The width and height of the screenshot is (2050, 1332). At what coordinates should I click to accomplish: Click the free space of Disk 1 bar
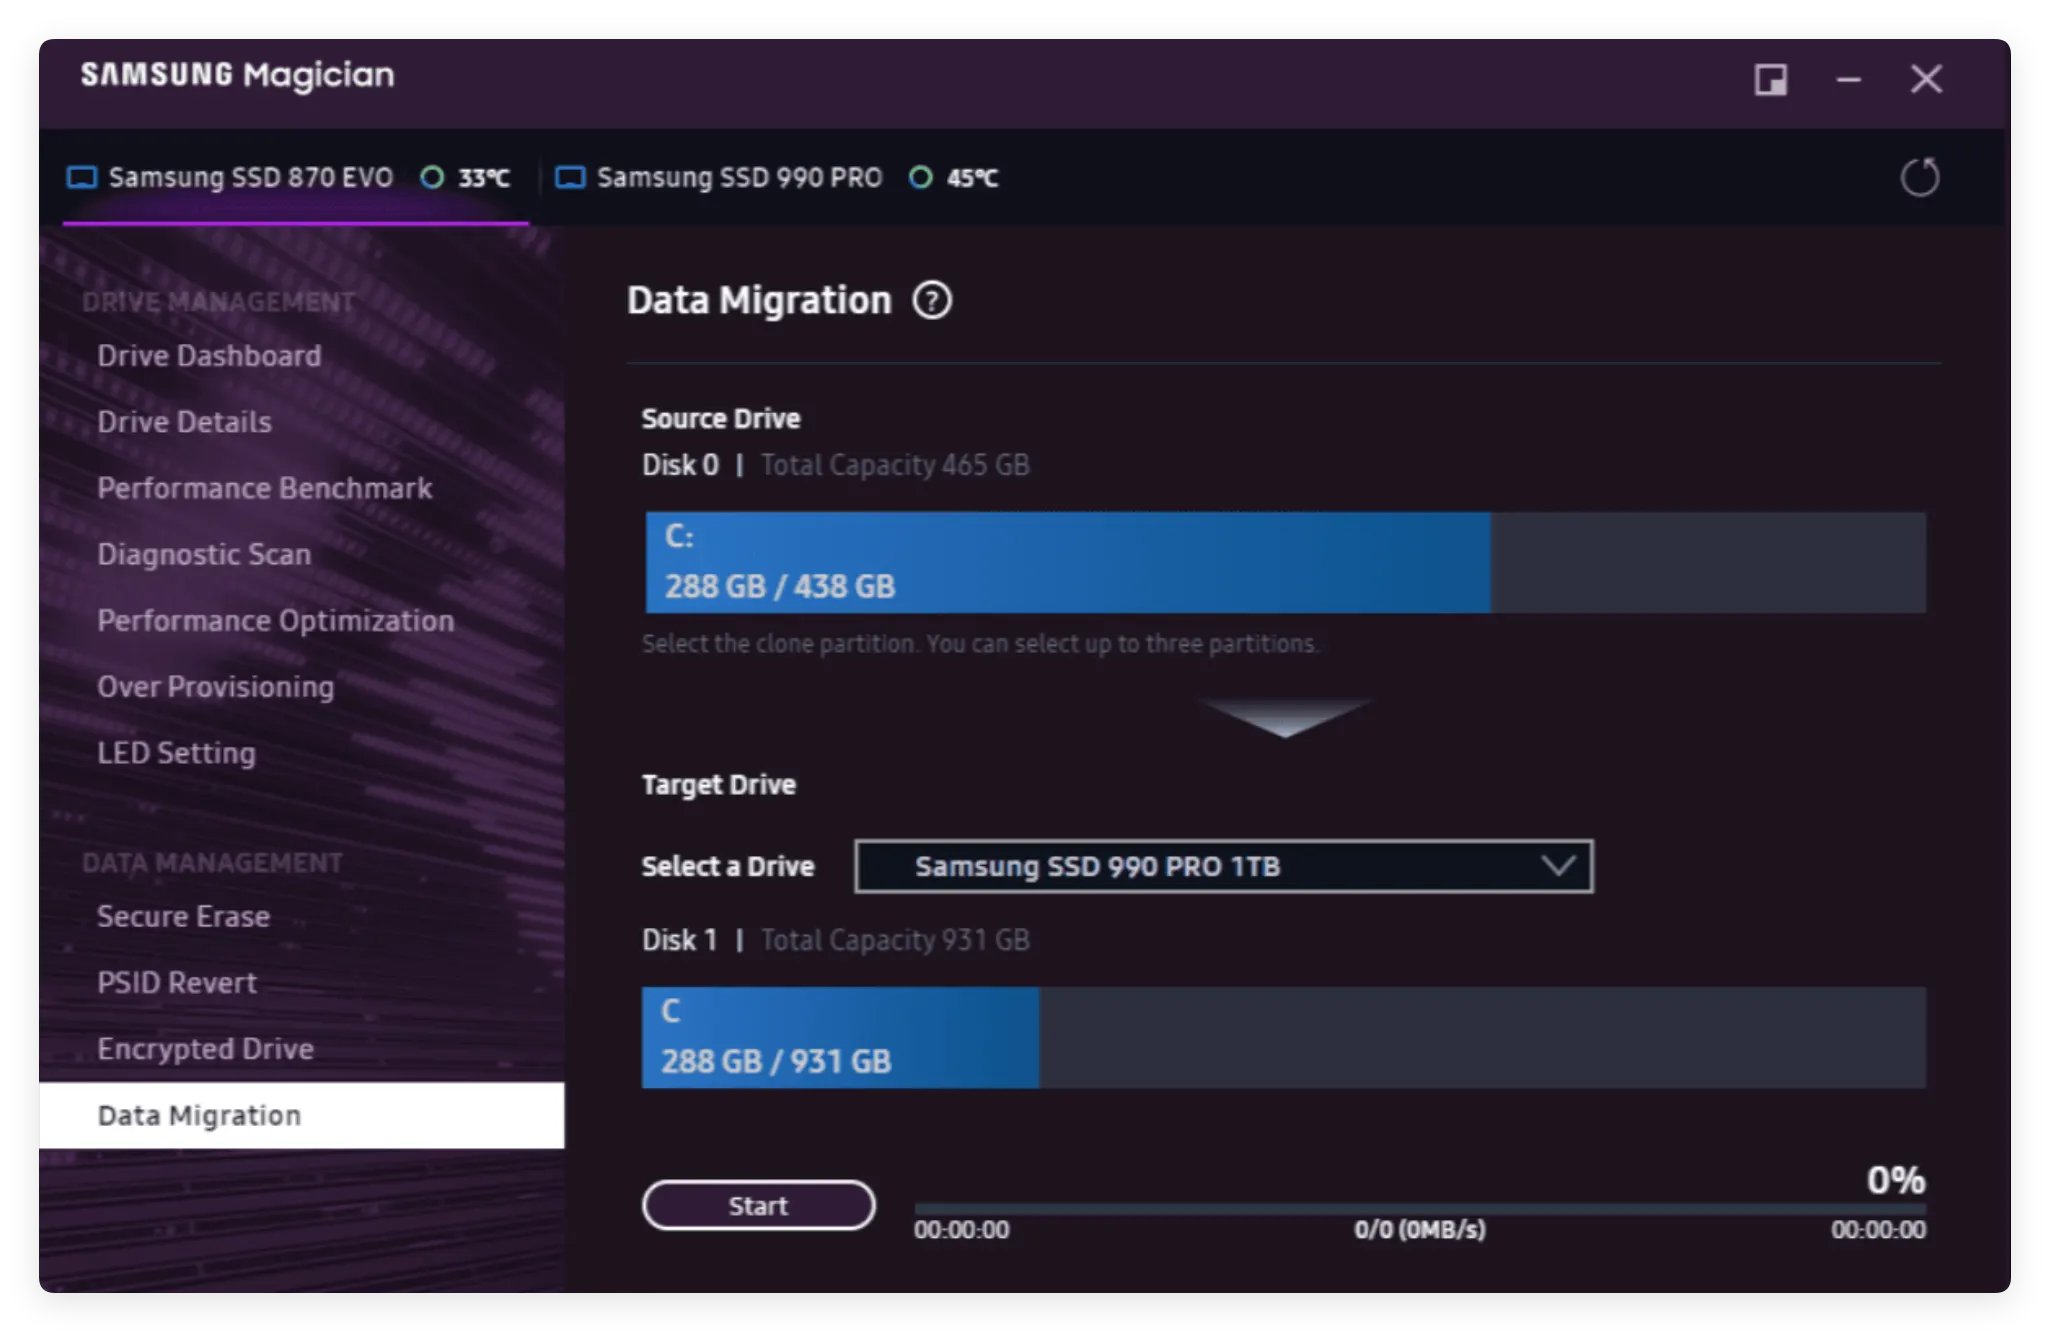(1482, 1038)
